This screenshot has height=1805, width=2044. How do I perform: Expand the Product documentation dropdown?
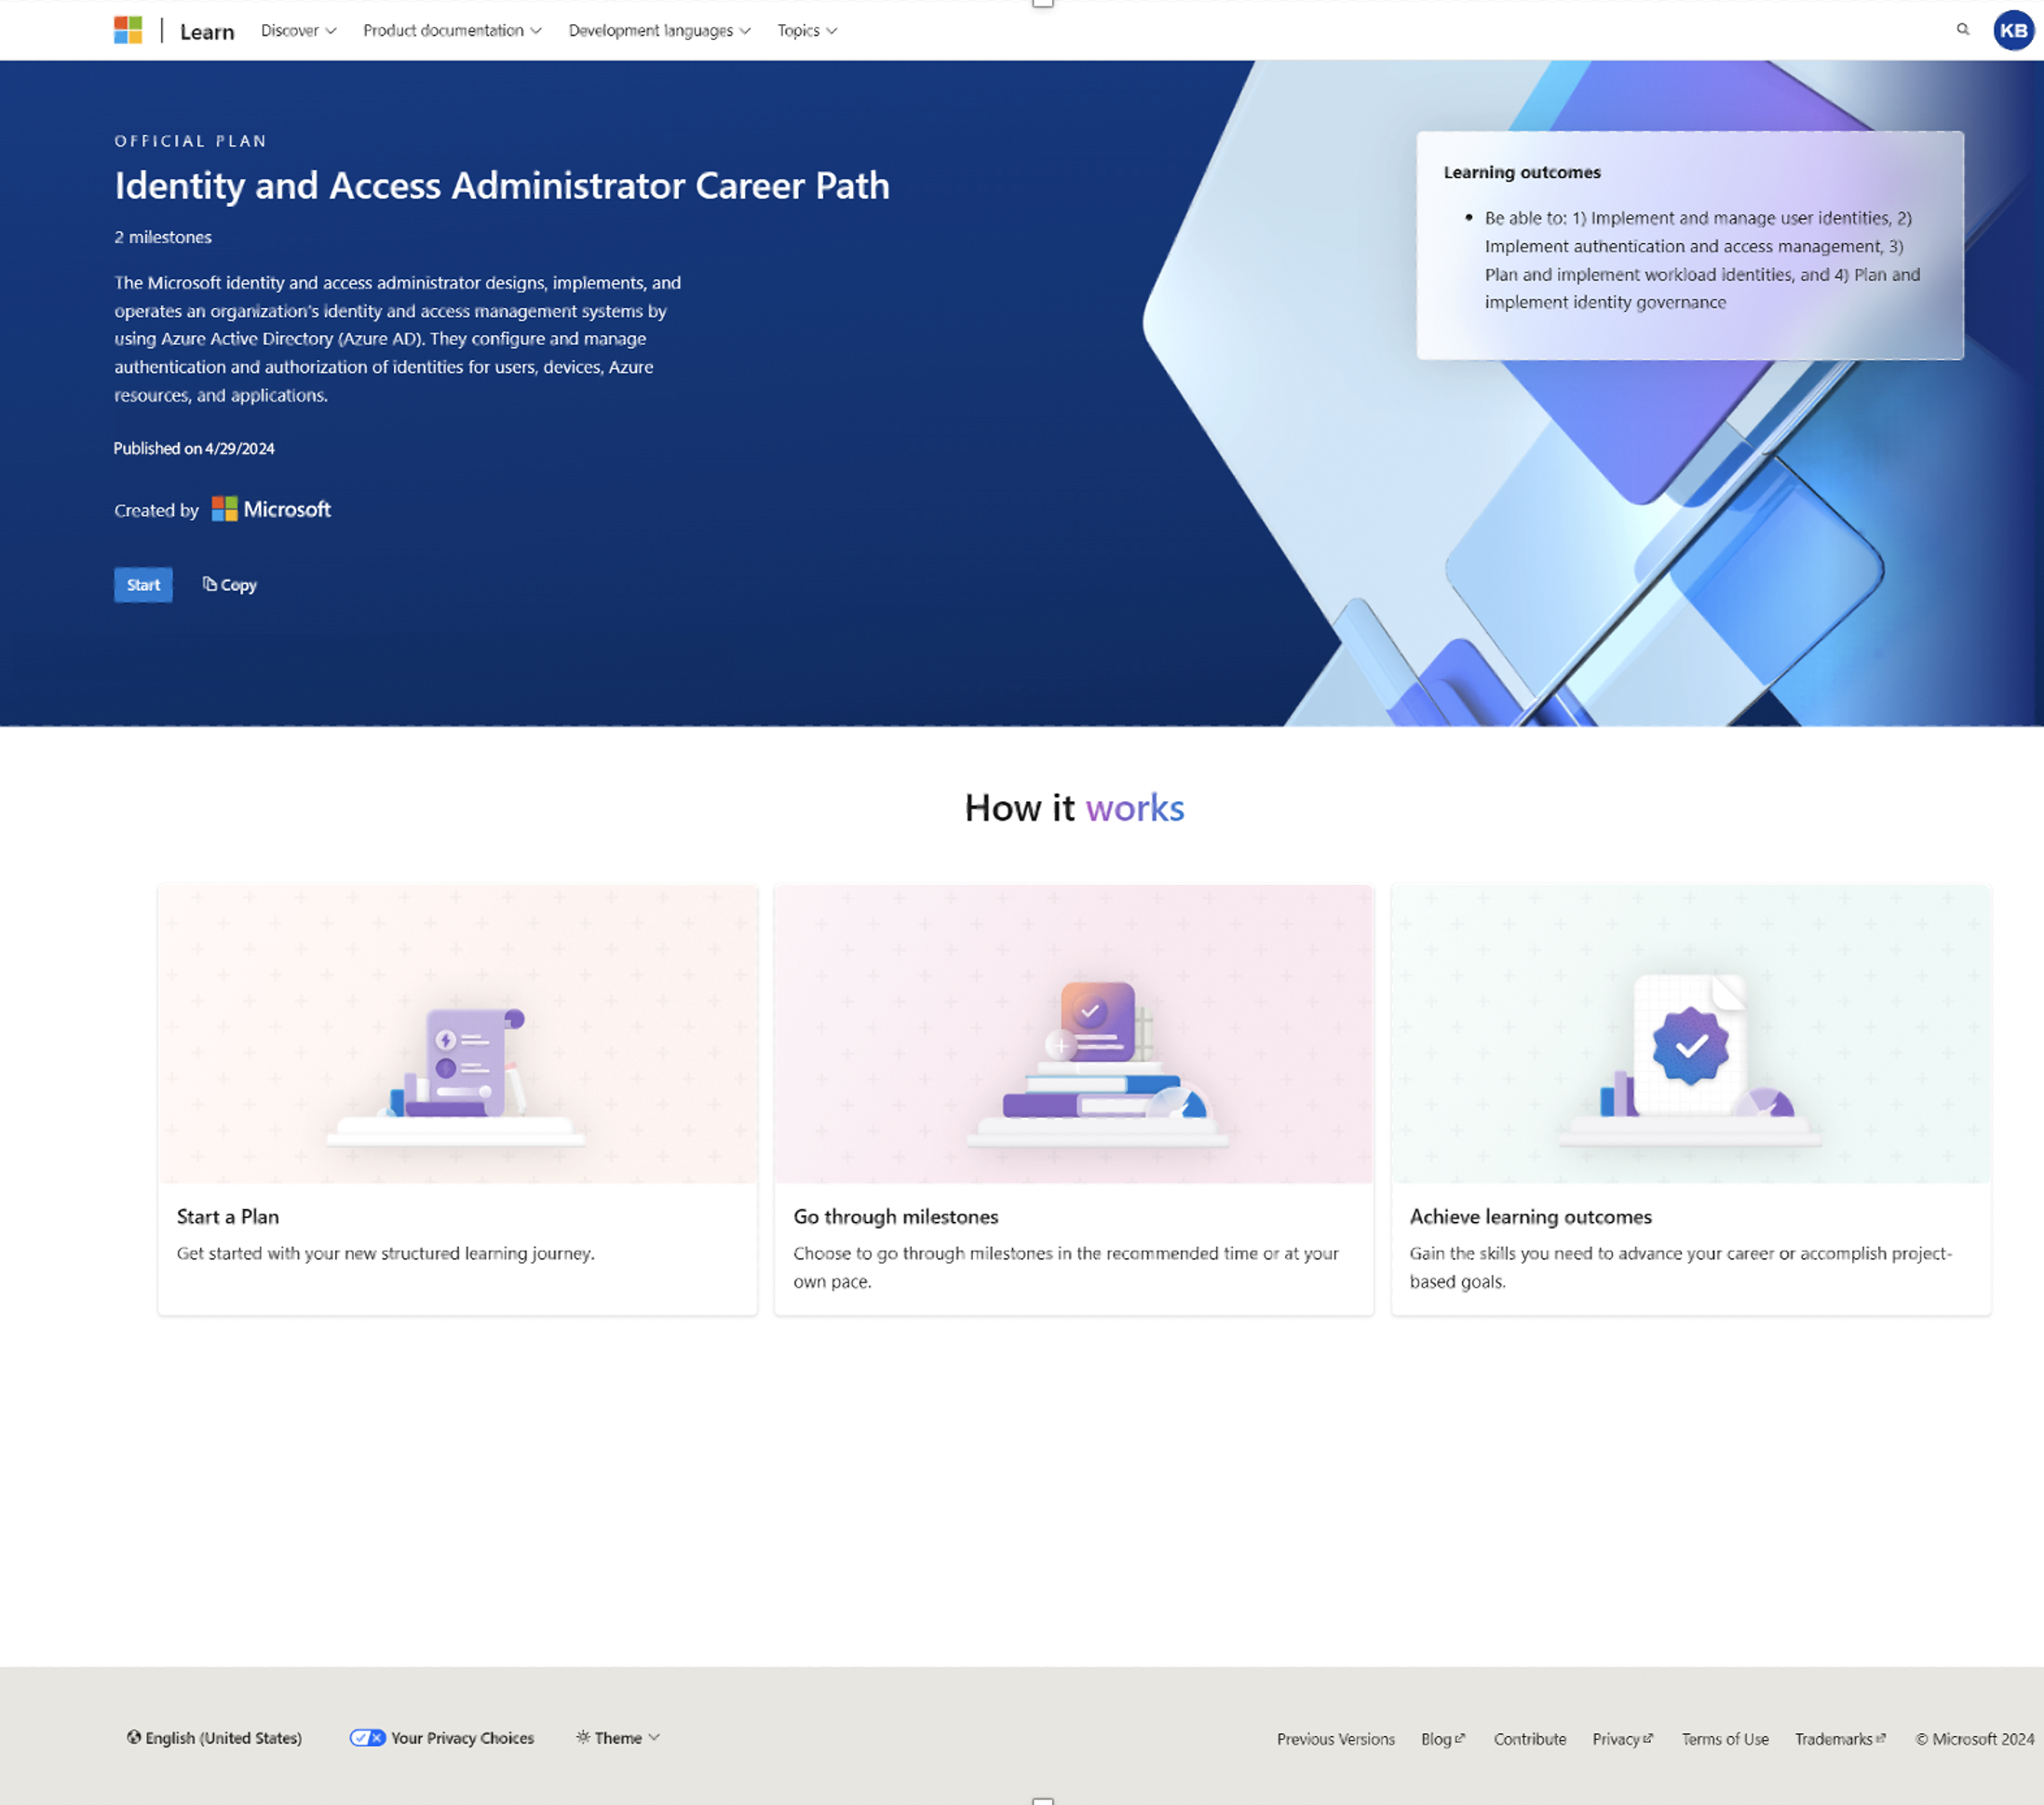(x=450, y=32)
